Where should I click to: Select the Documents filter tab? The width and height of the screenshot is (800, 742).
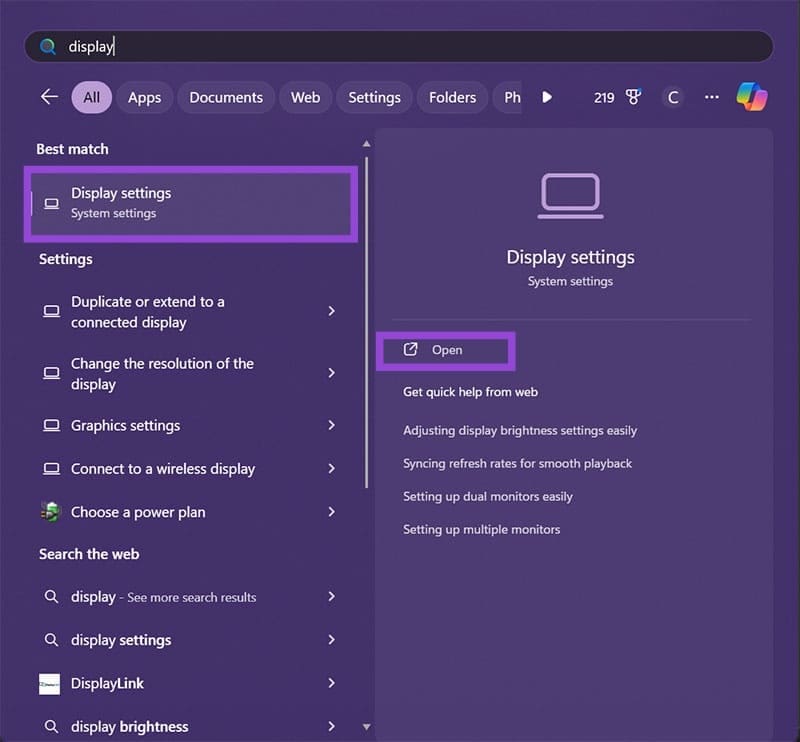(x=226, y=97)
